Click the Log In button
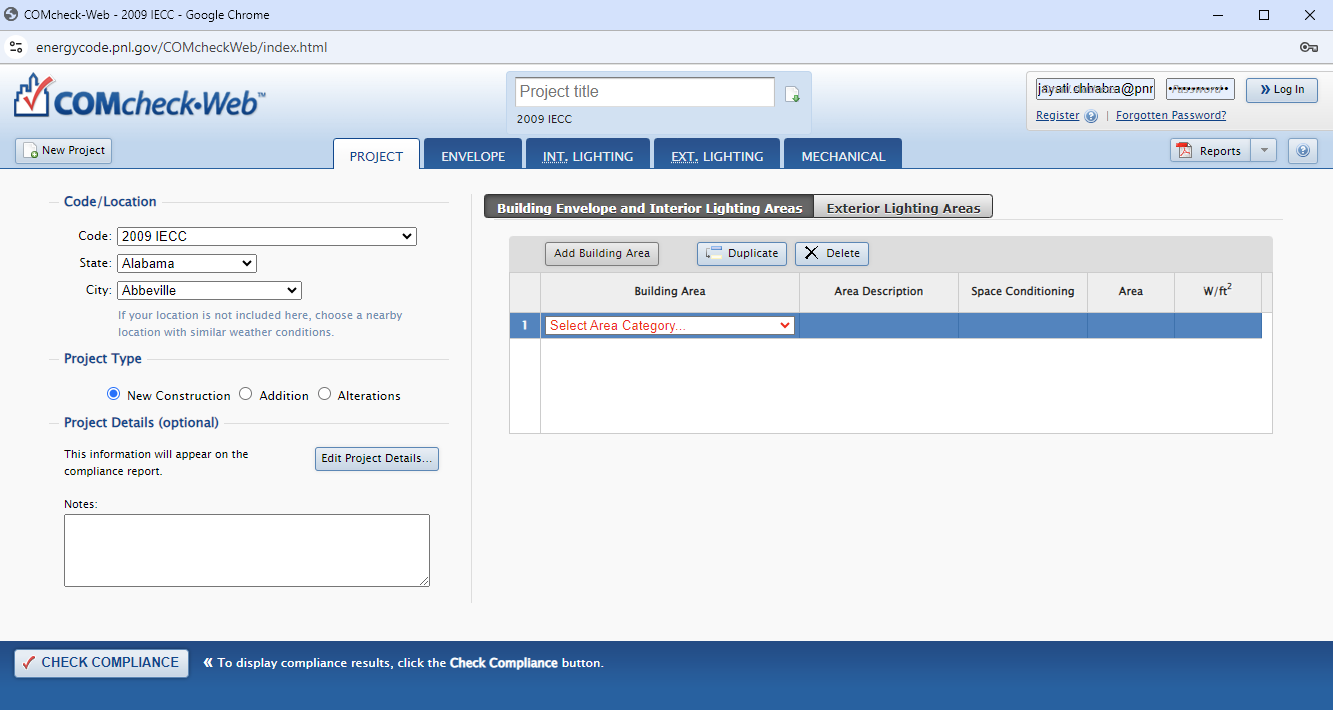Viewport: 1333px width, 710px height. click(x=1281, y=89)
